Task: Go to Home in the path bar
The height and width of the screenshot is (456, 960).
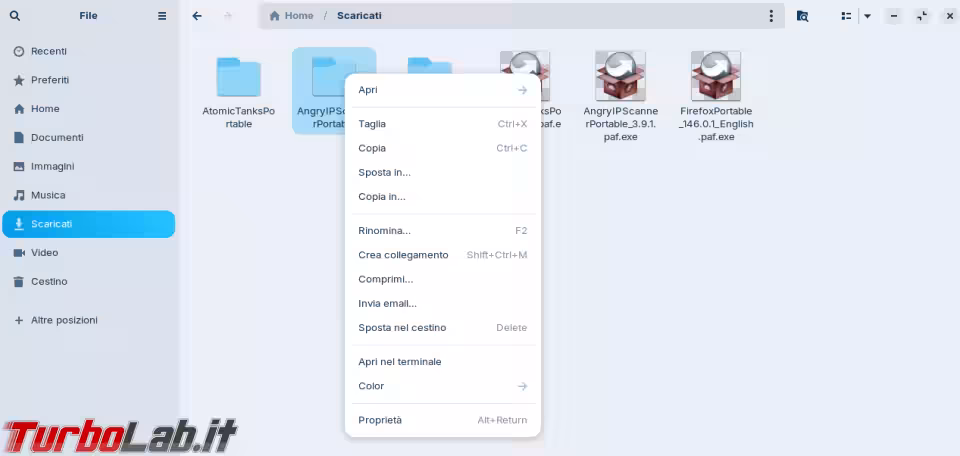Action: 291,16
